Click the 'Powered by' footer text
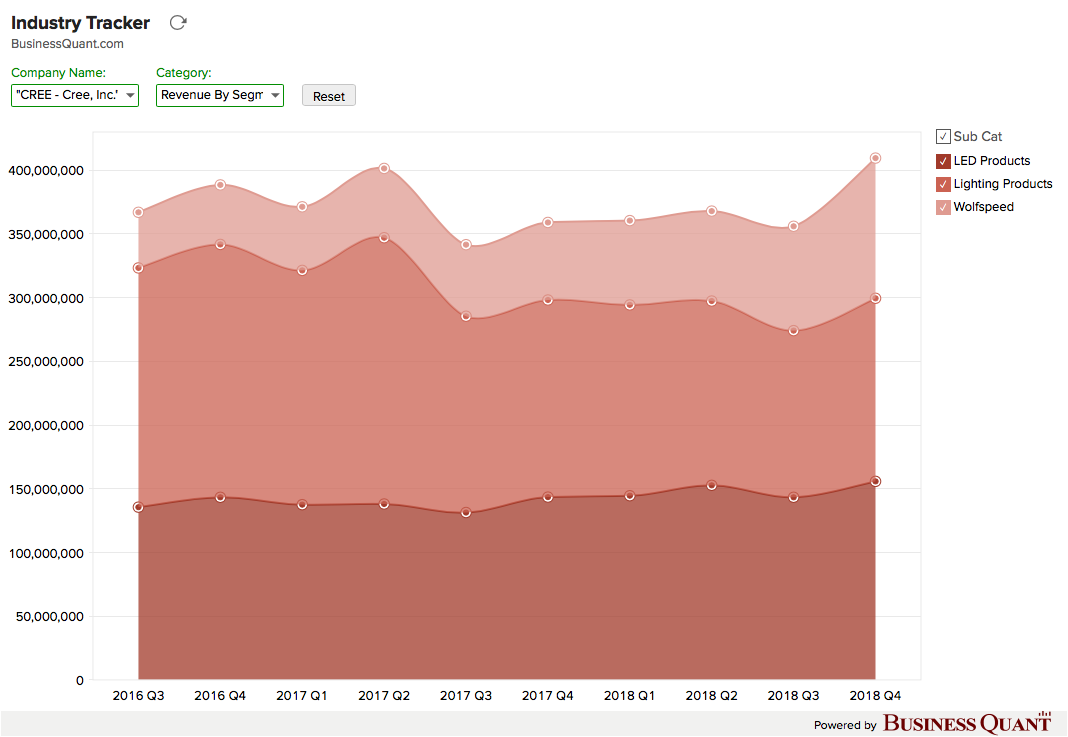 [845, 725]
